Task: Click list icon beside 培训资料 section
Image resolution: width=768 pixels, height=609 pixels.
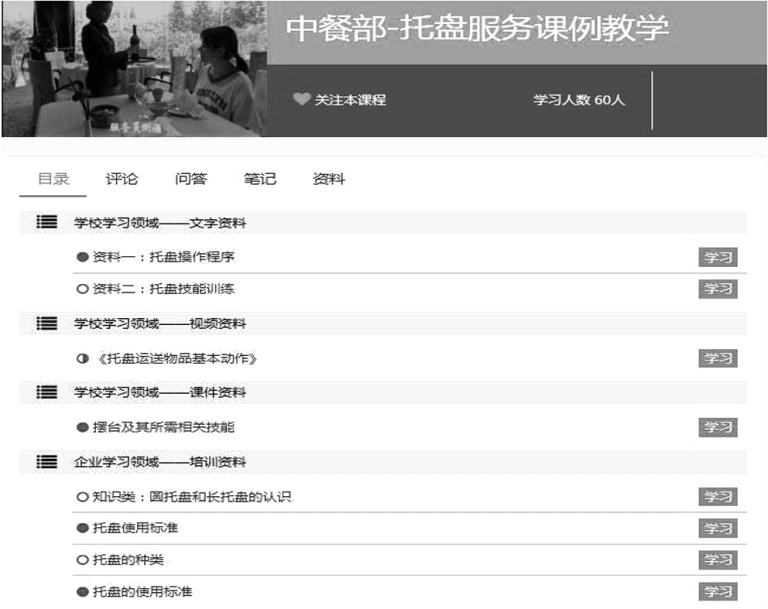Action: tap(46, 462)
